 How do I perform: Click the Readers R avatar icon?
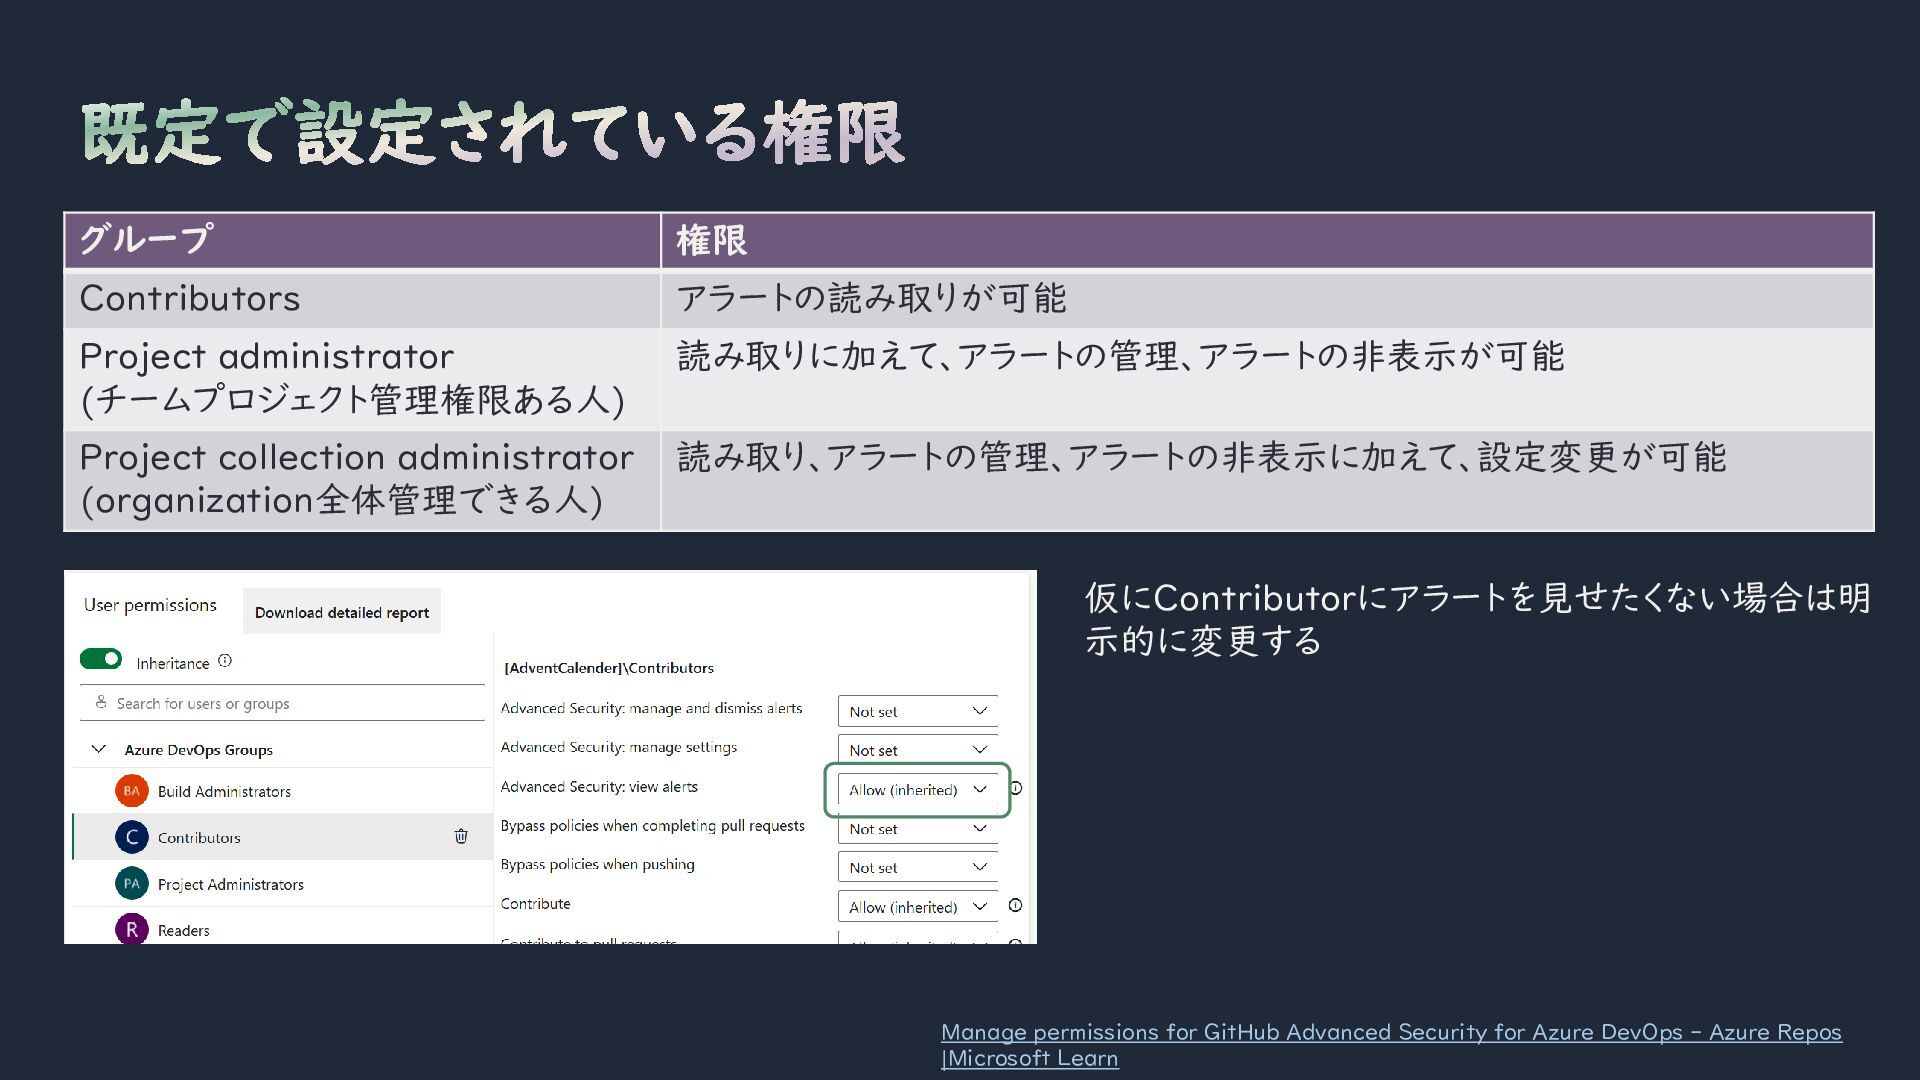[131, 929]
